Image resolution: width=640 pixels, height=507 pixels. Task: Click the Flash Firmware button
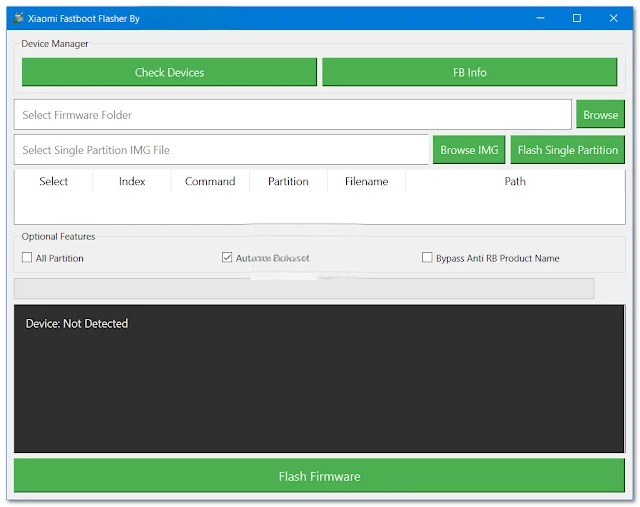319,476
